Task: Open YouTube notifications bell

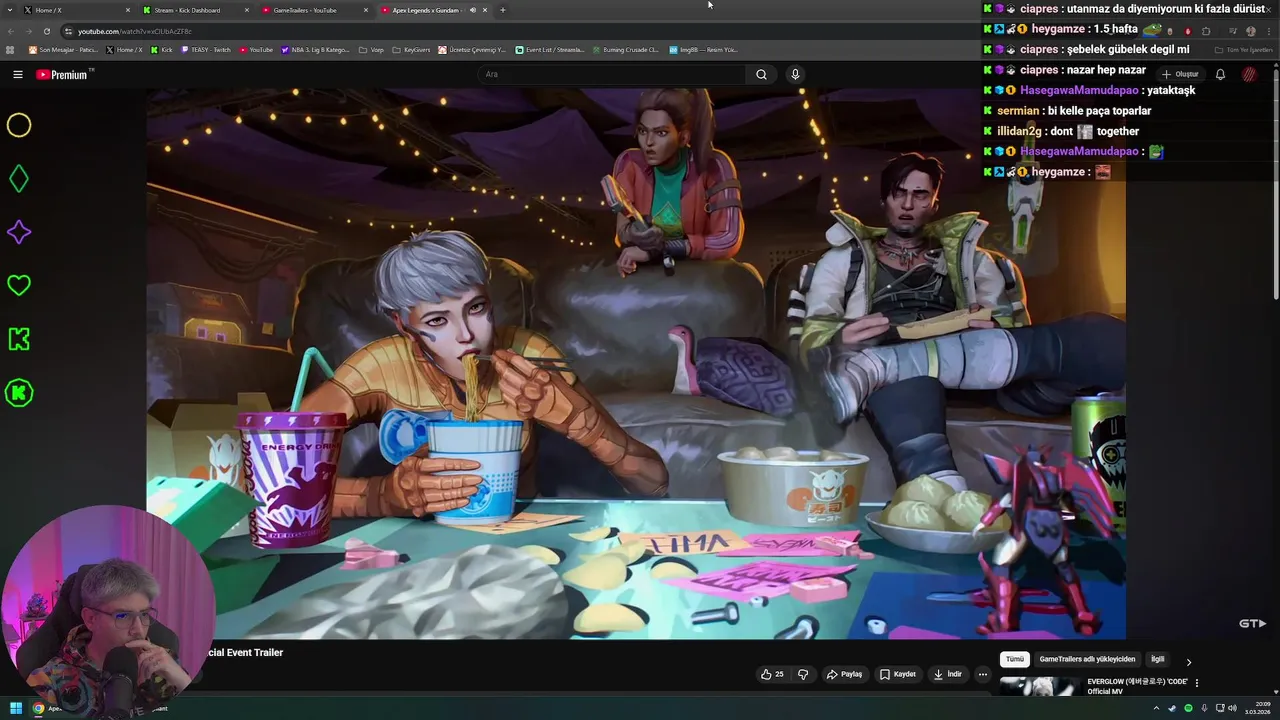Action: [x=1220, y=74]
